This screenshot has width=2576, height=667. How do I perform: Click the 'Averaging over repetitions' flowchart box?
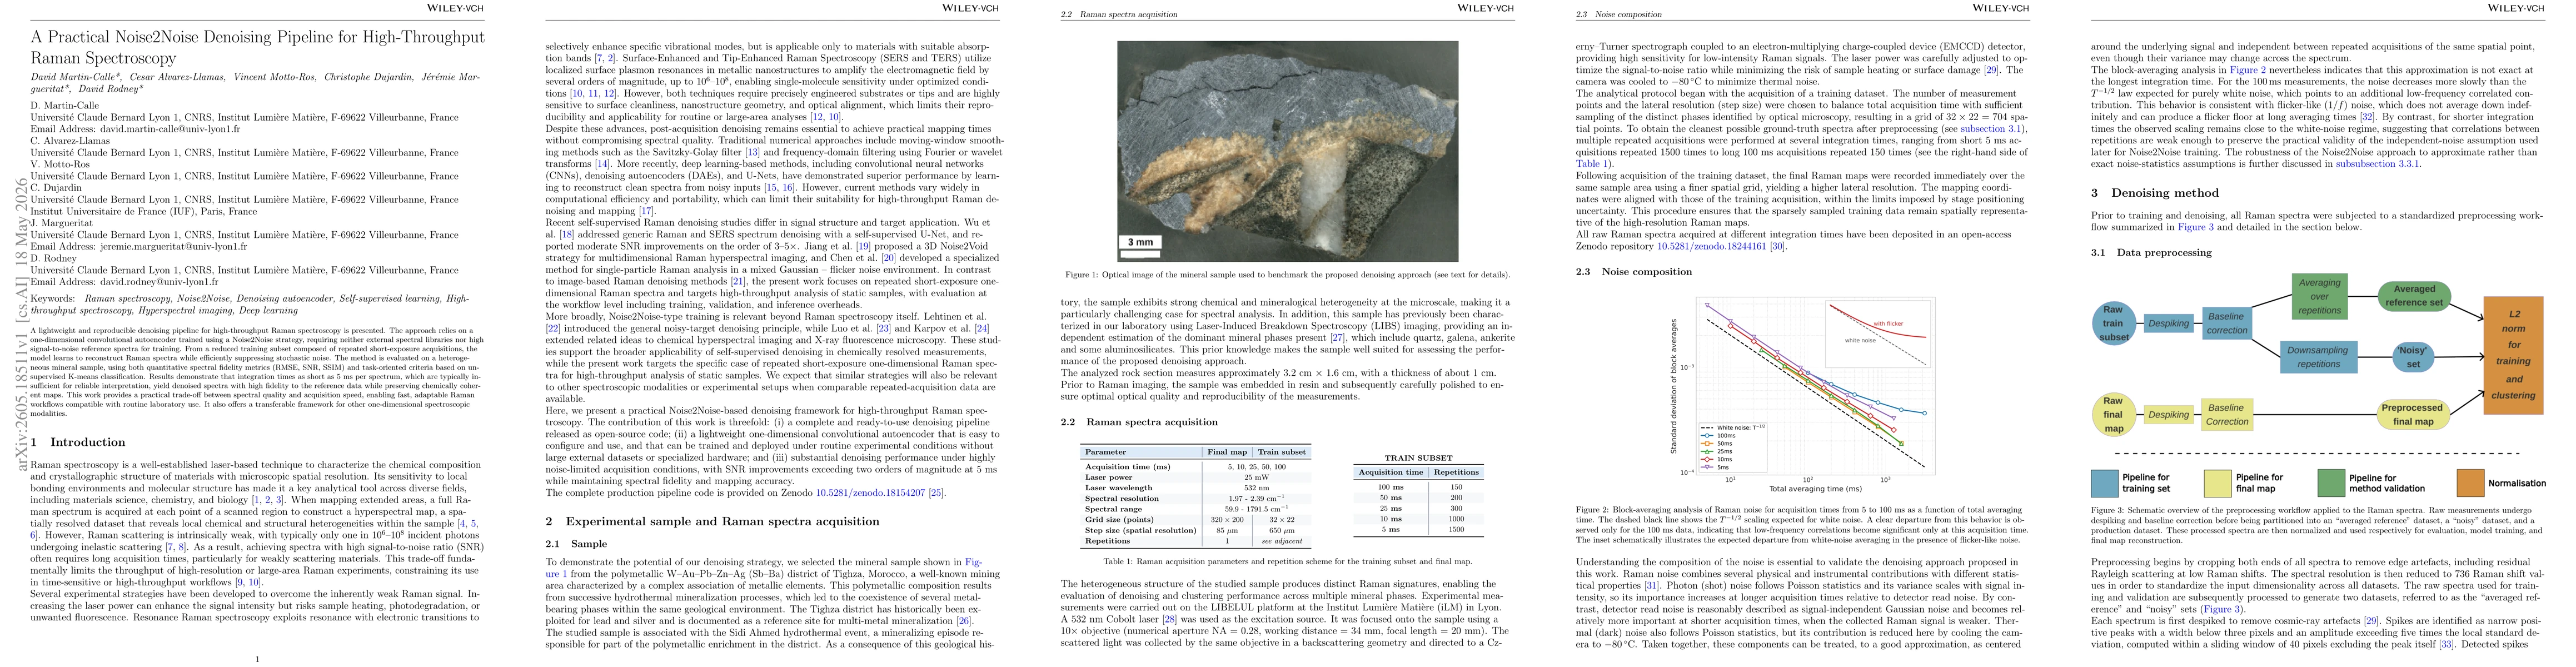click(2319, 297)
